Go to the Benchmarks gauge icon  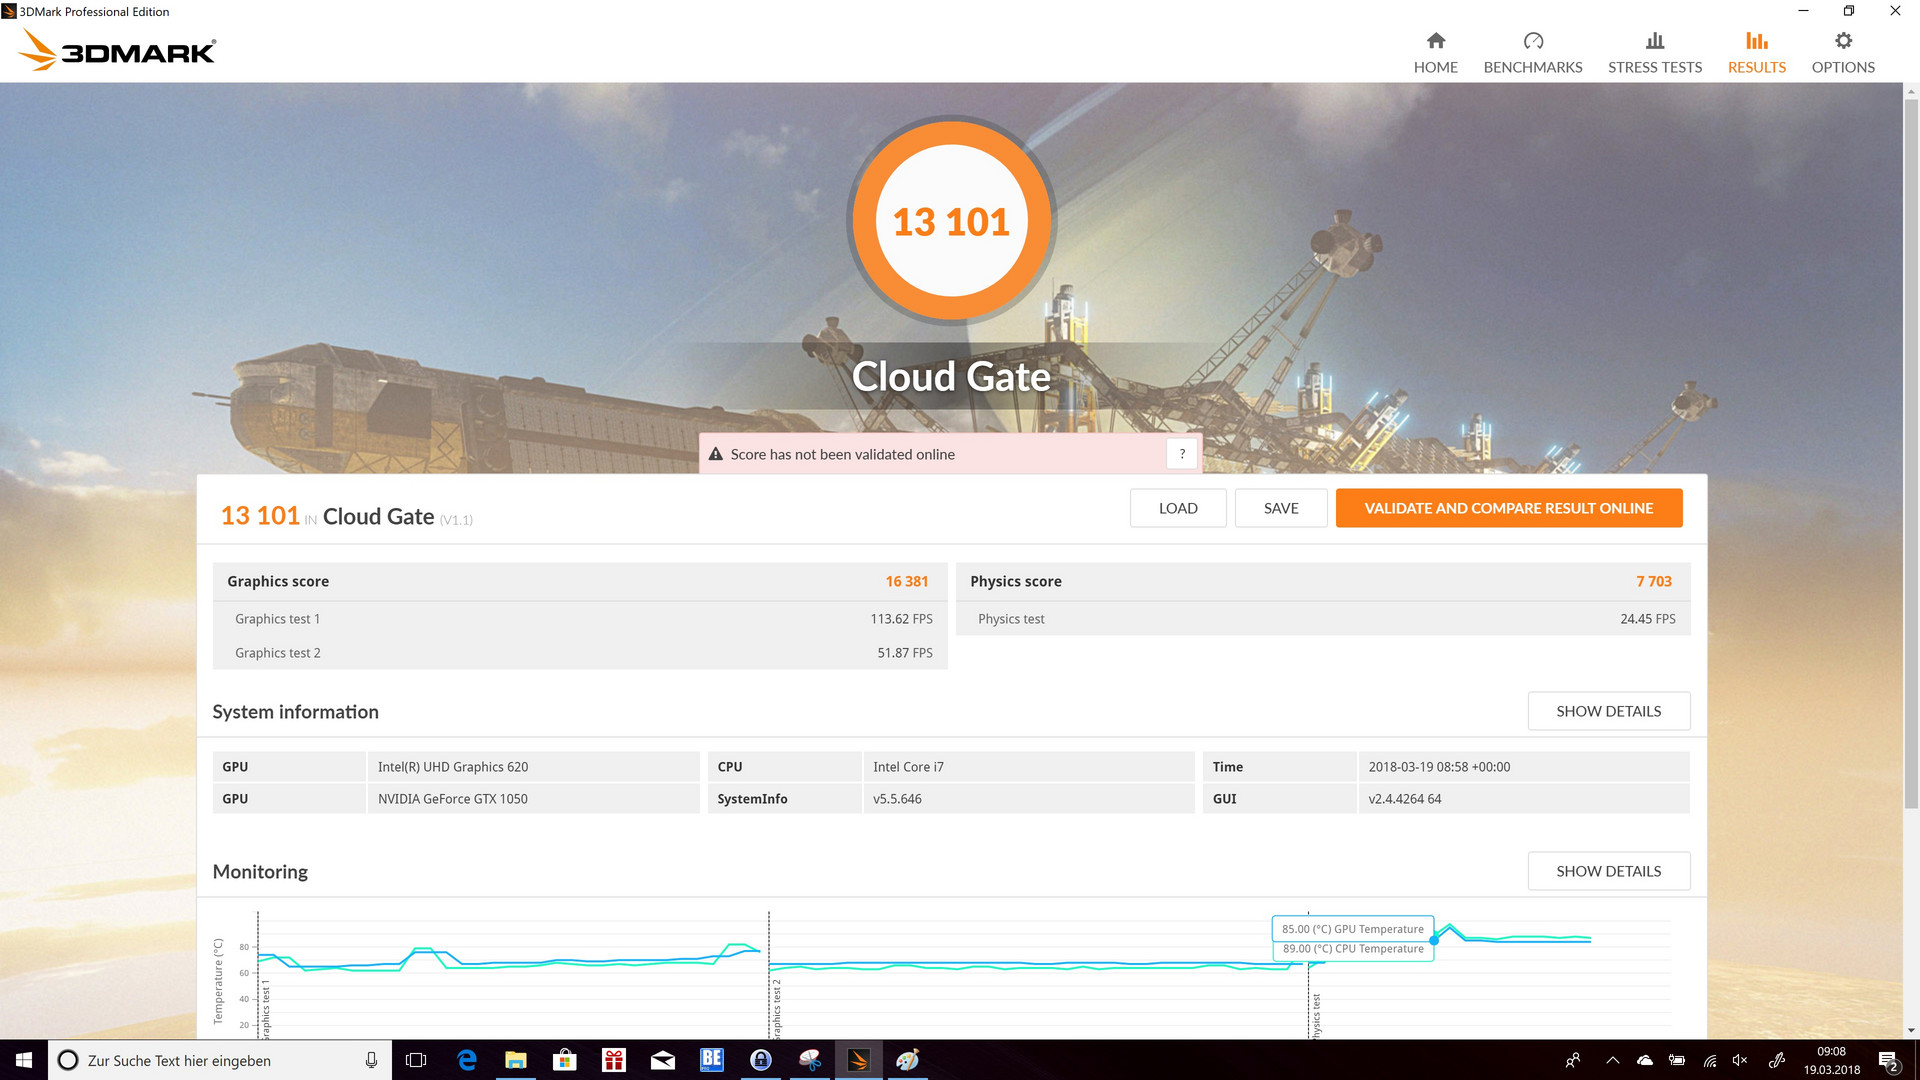tap(1532, 41)
